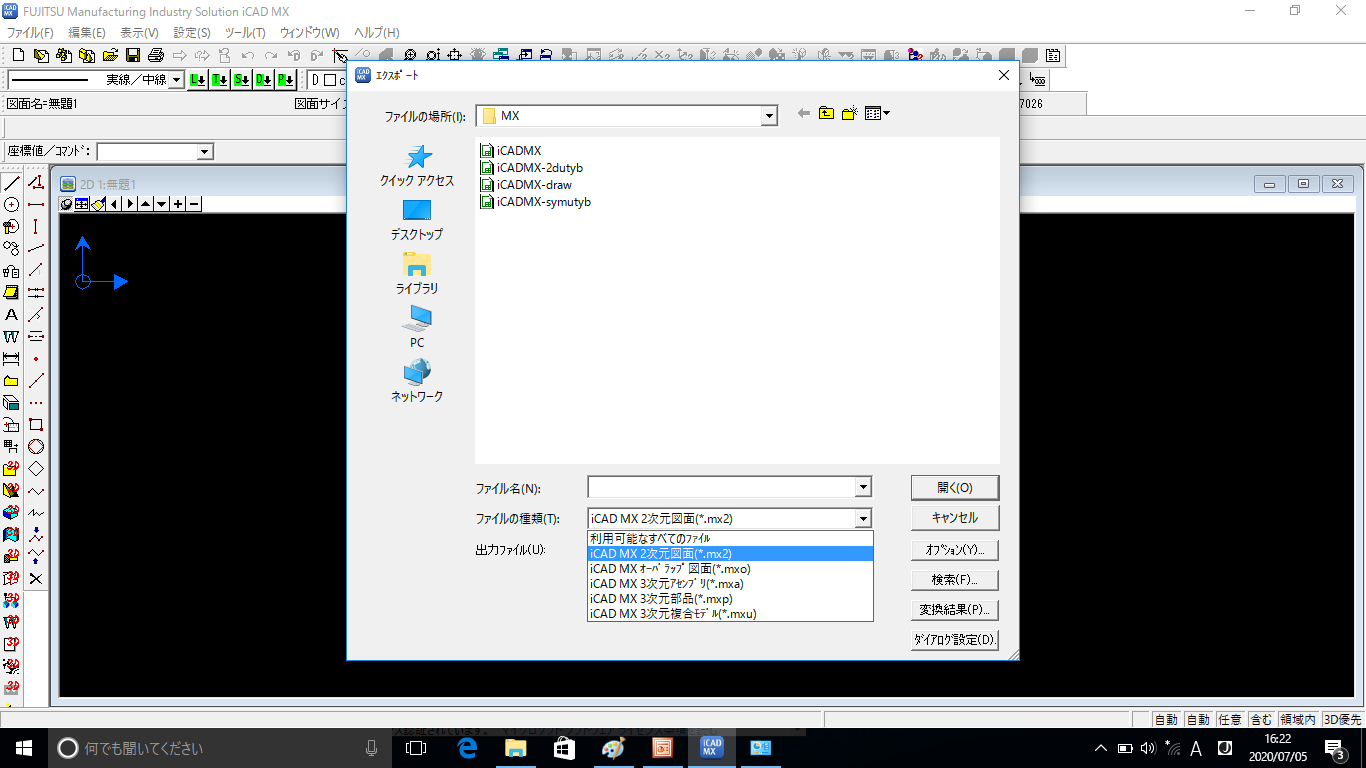Click the New file icon in the toolbar
1366x768 pixels.
18,55
